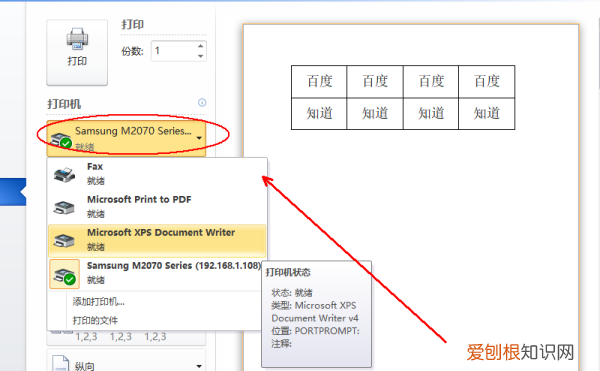
Task: Select Microsoft XPS Document Writer
Action: pos(157,240)
